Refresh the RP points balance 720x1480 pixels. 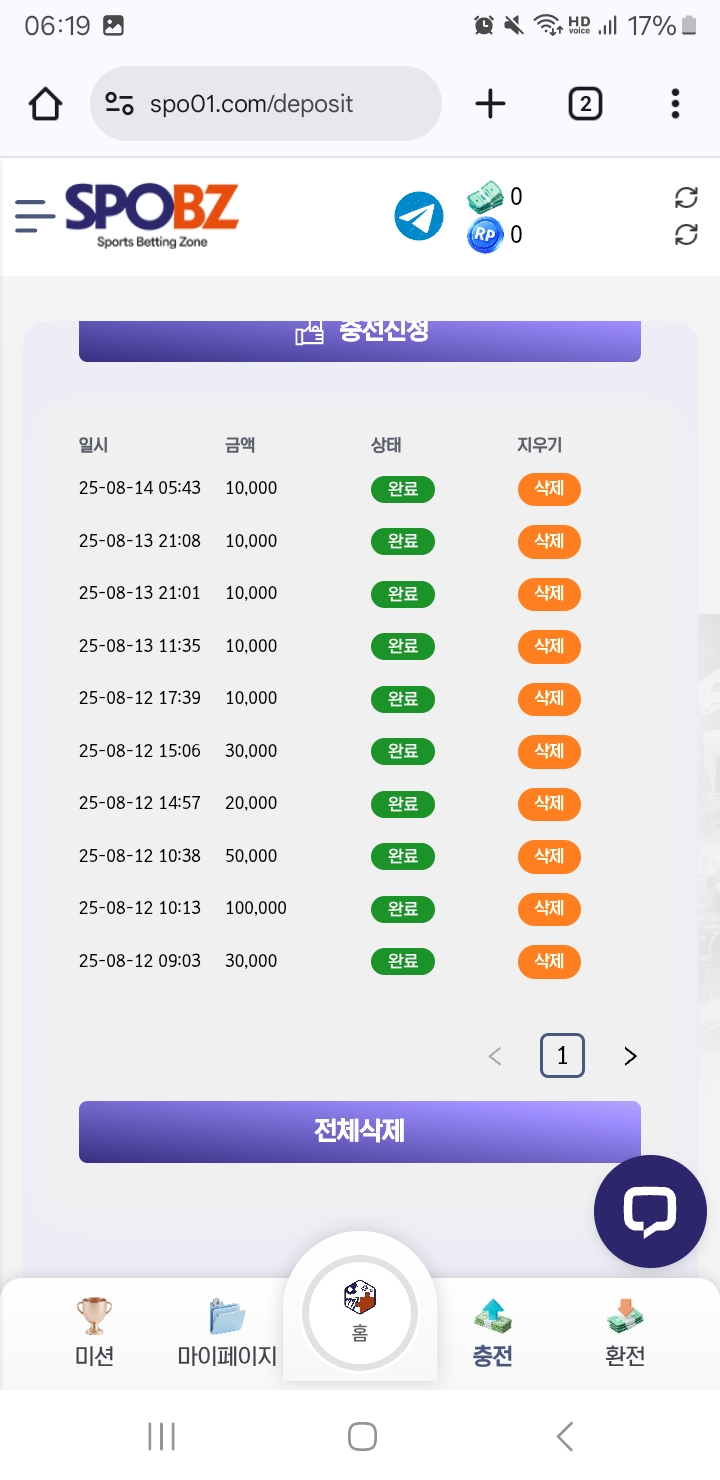[686, 234]
